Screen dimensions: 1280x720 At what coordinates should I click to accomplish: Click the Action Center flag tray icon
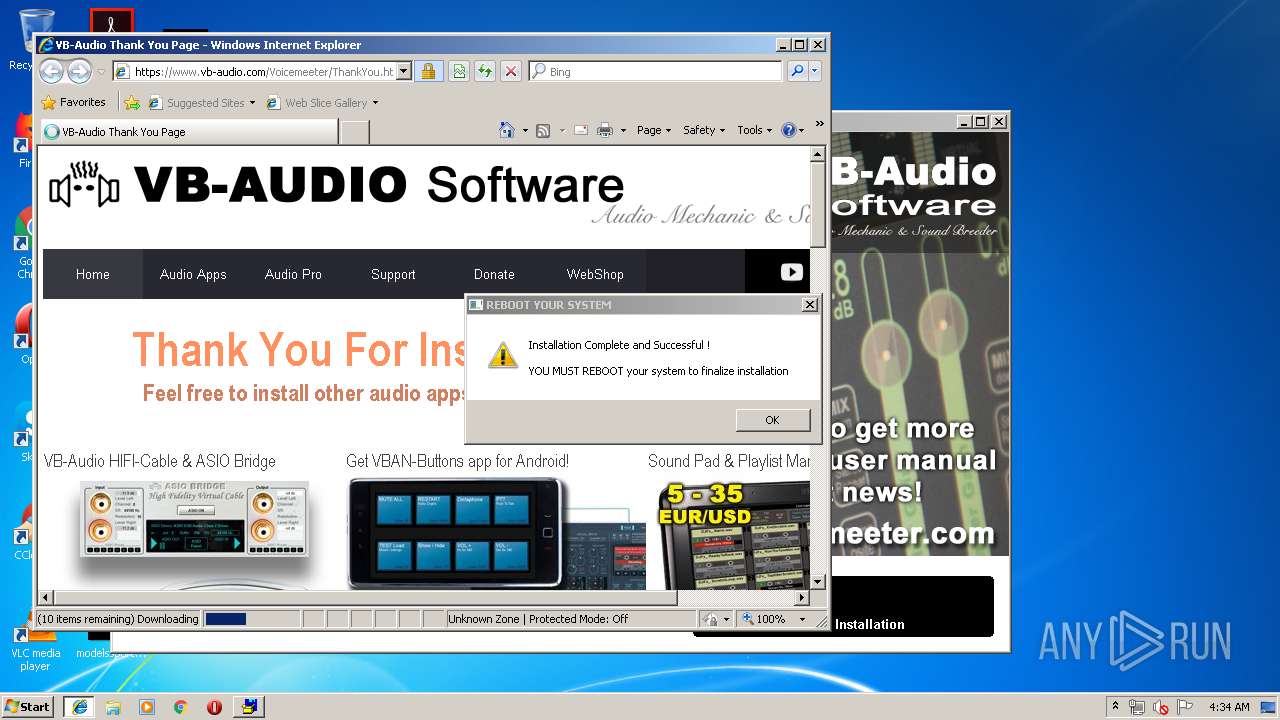tap(1184, 707)
